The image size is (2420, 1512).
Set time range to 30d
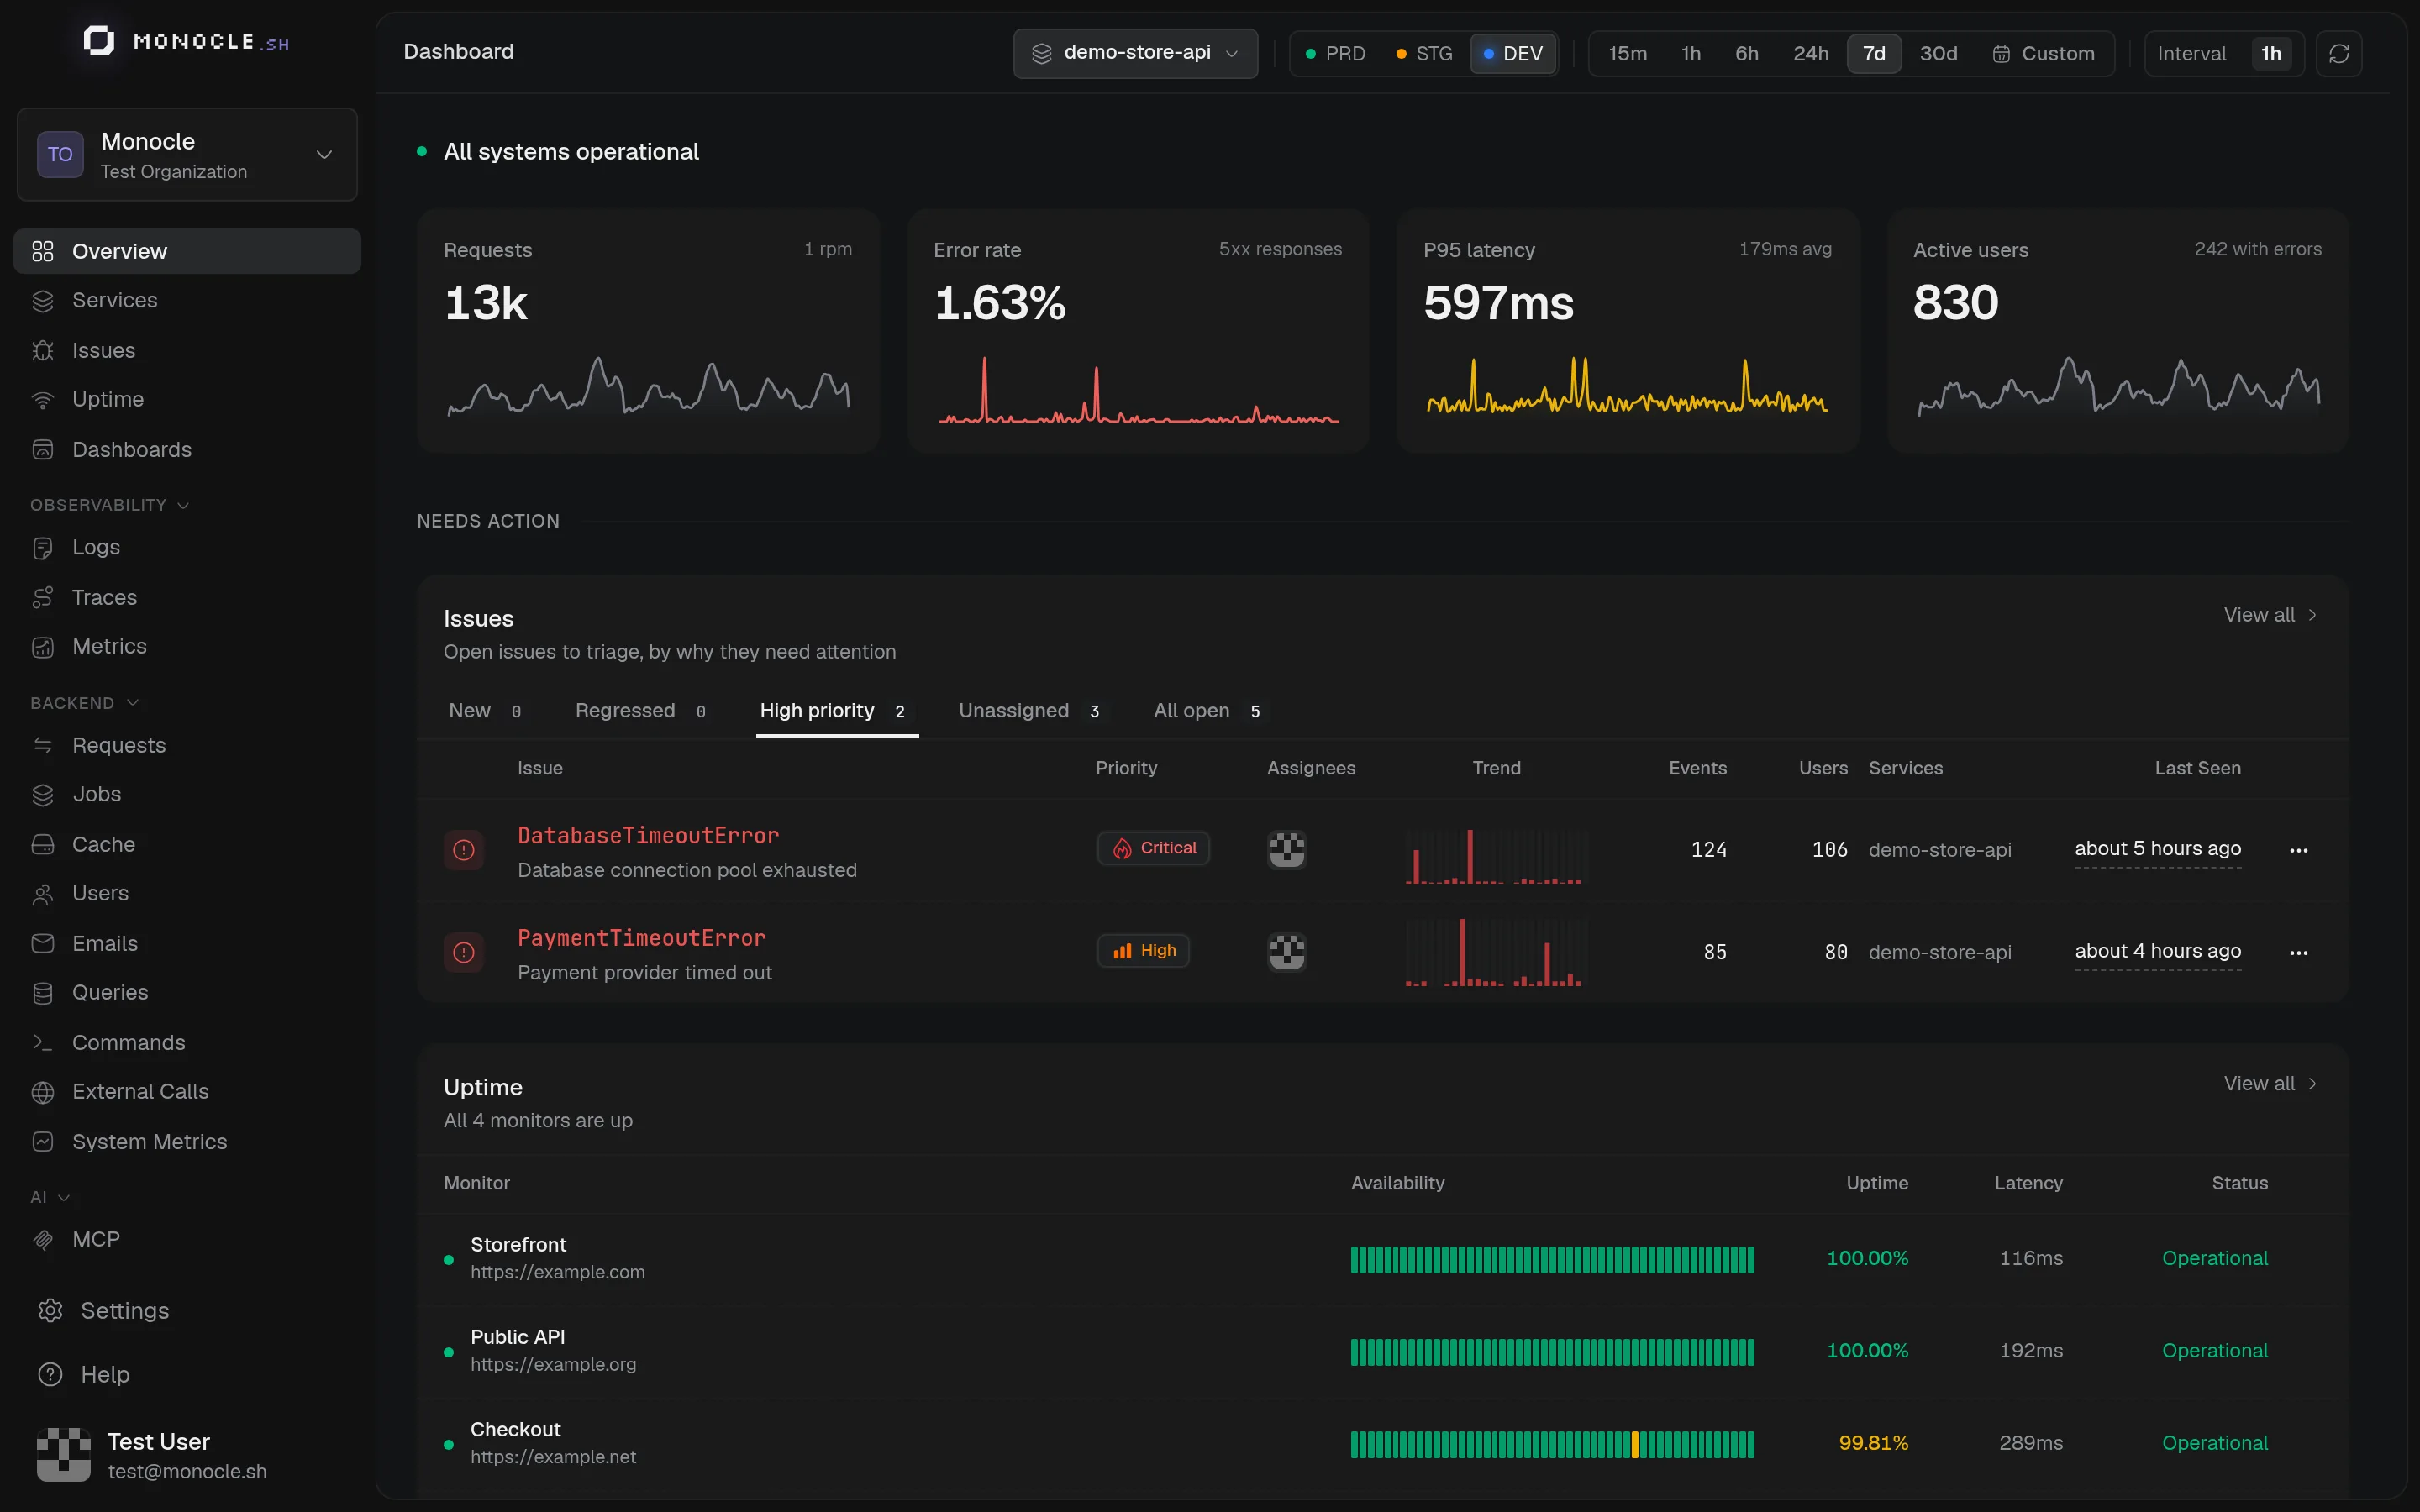[x=1938, y=53]
